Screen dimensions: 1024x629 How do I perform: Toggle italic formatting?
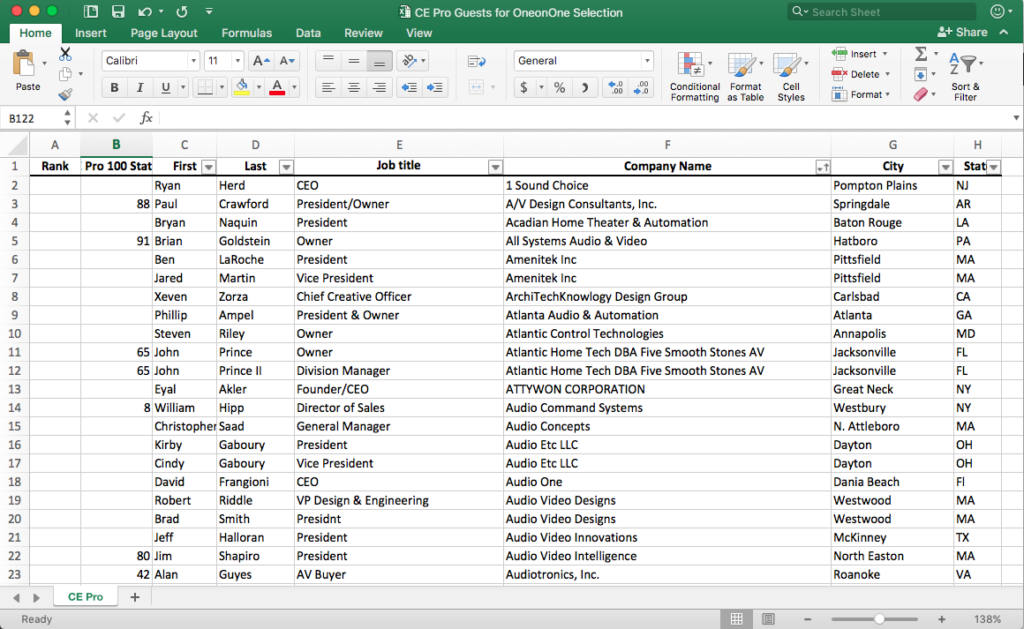[x=140, y=88]
